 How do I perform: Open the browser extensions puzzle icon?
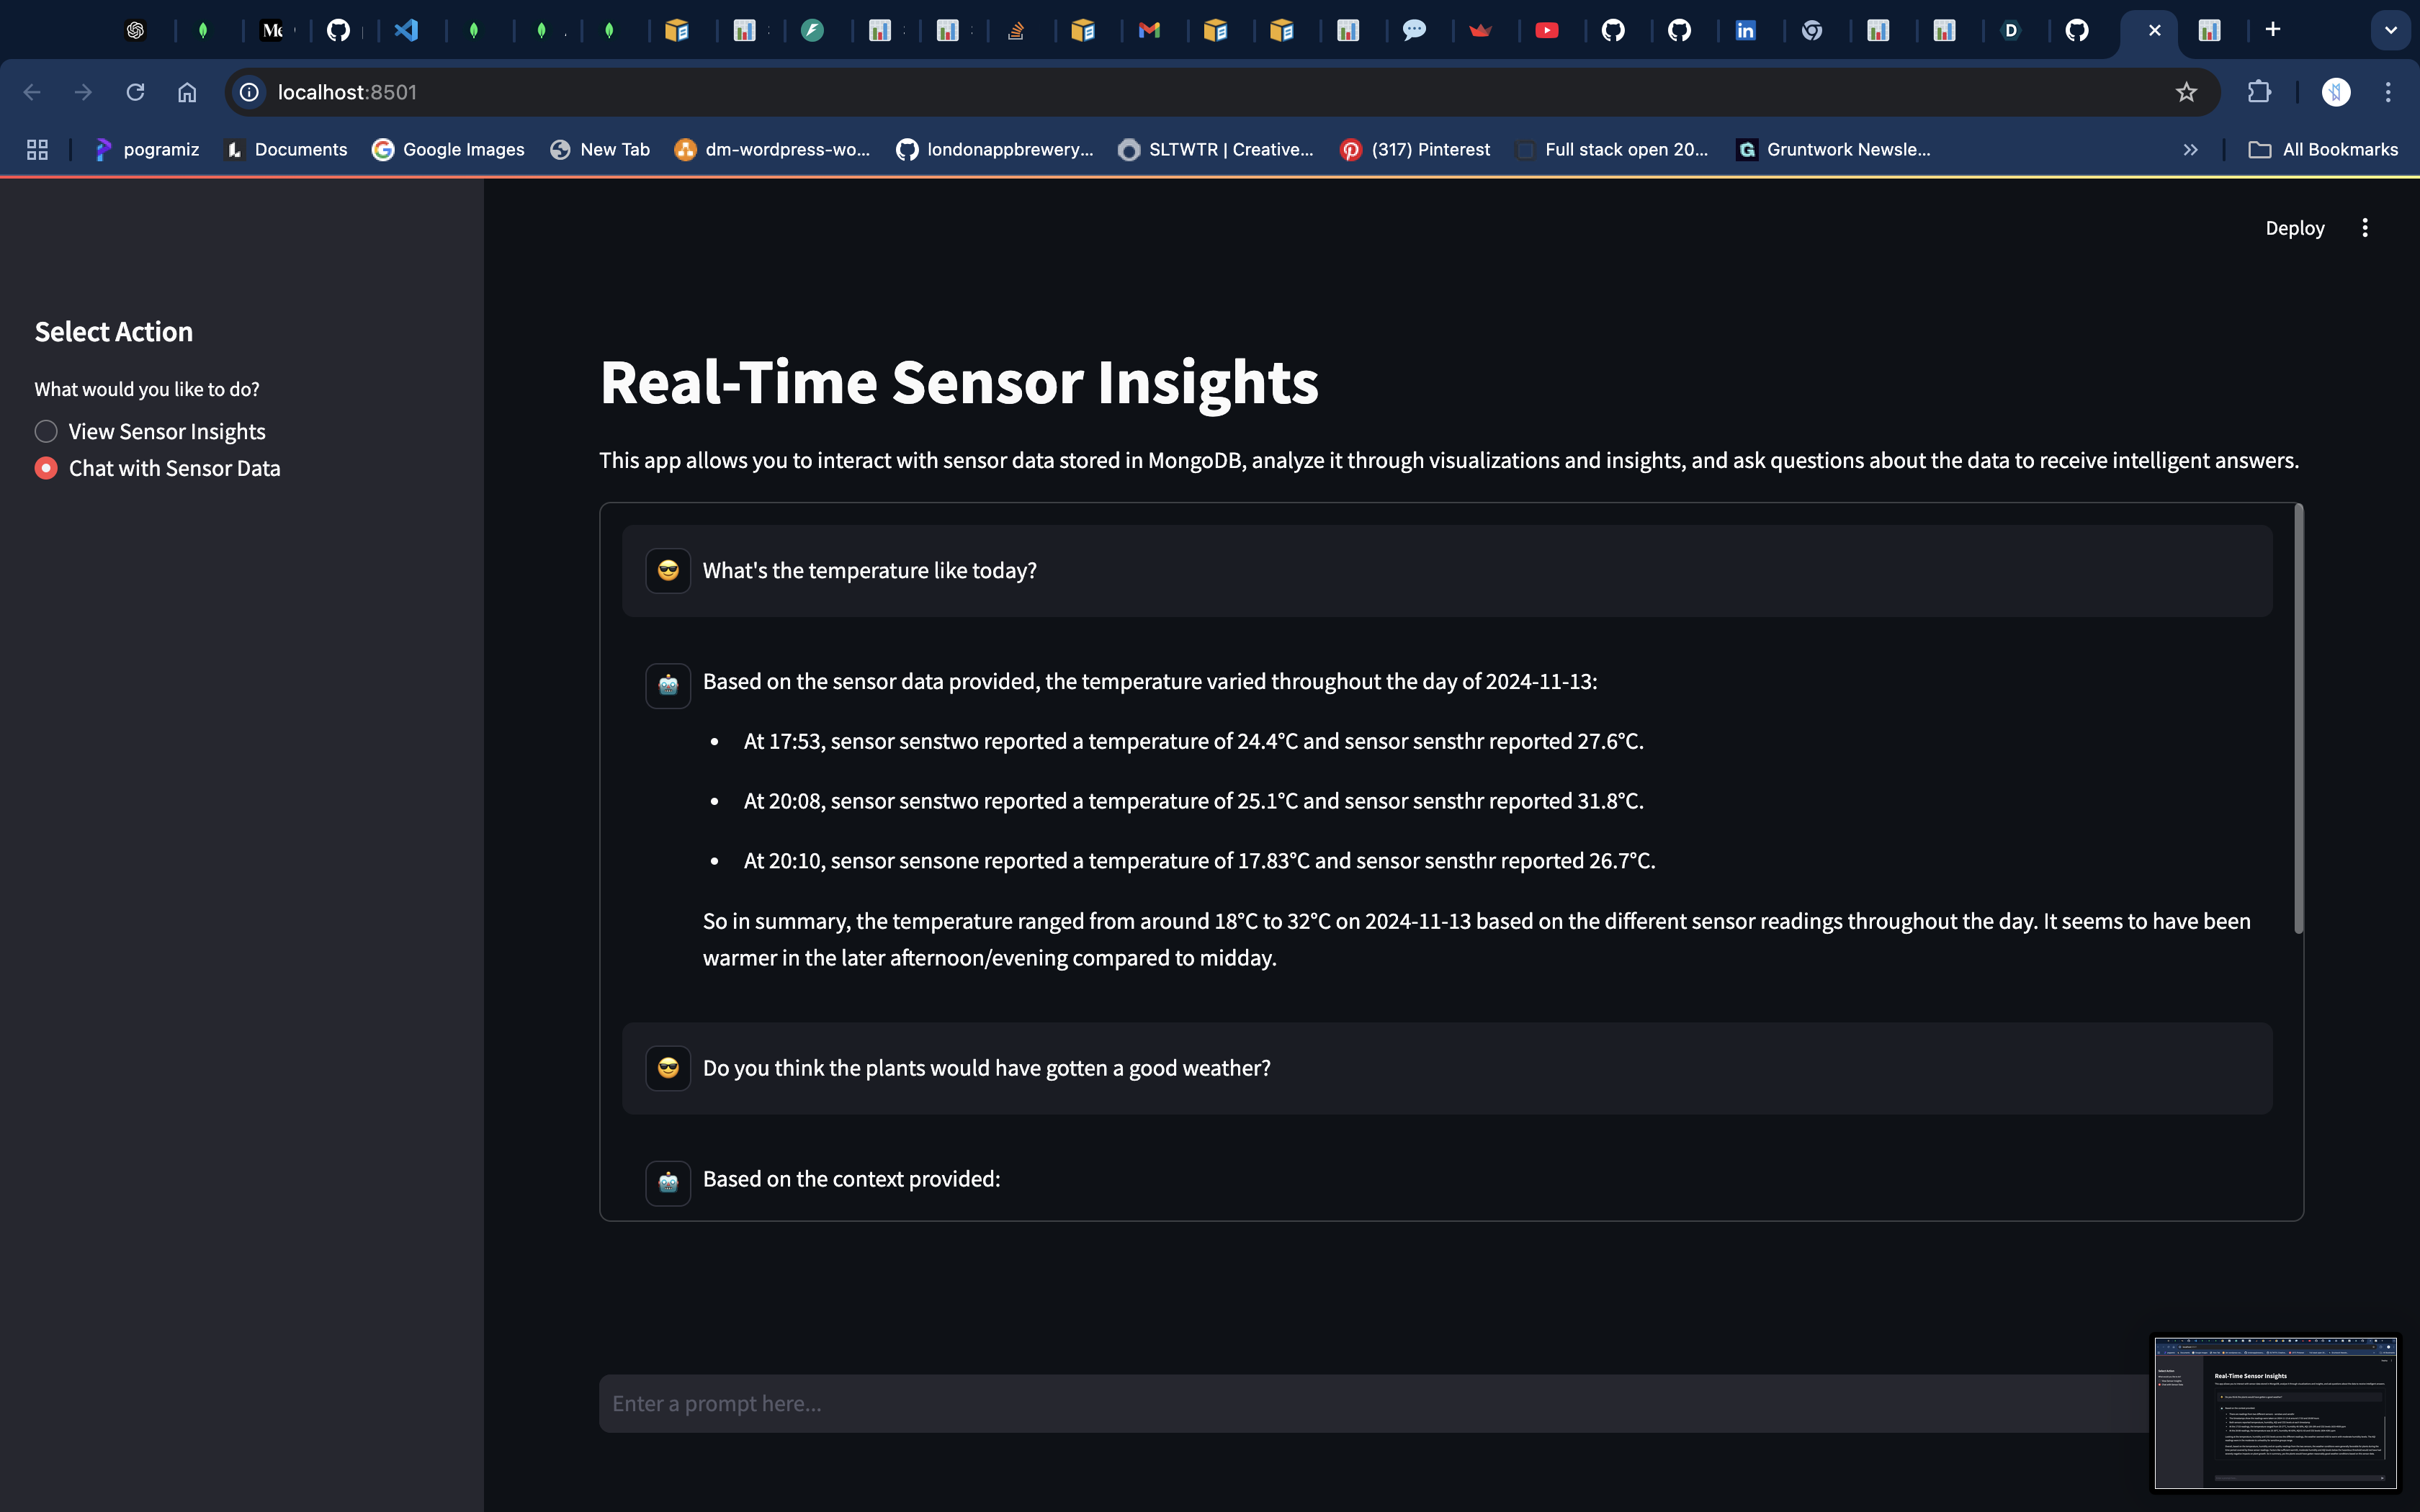(2259, 92)
